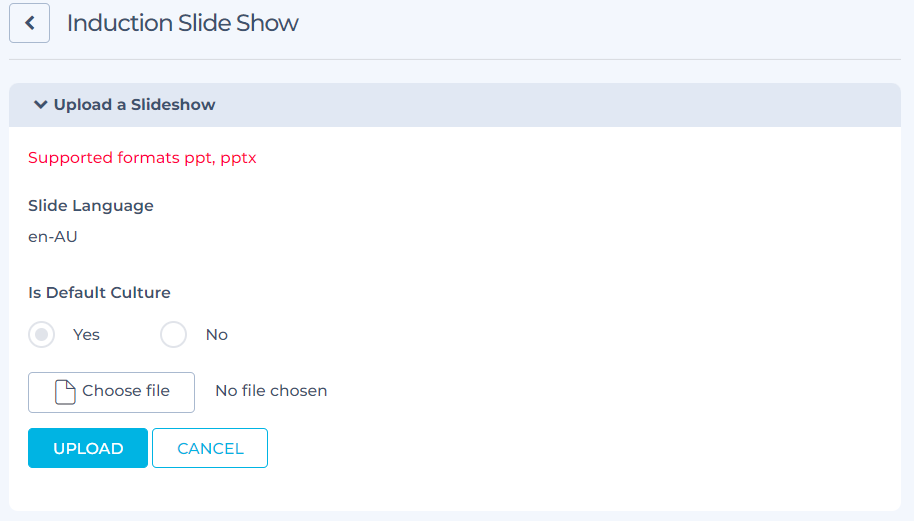Screen dimensions: 914x521
Task: Select the No radio button
Action: (x=173, y=335)
